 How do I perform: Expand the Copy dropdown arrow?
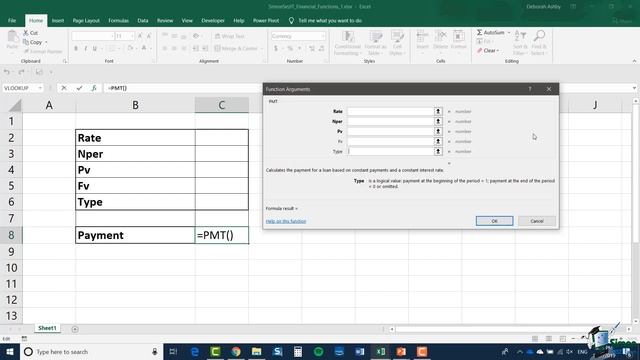(x=46, y=42)
